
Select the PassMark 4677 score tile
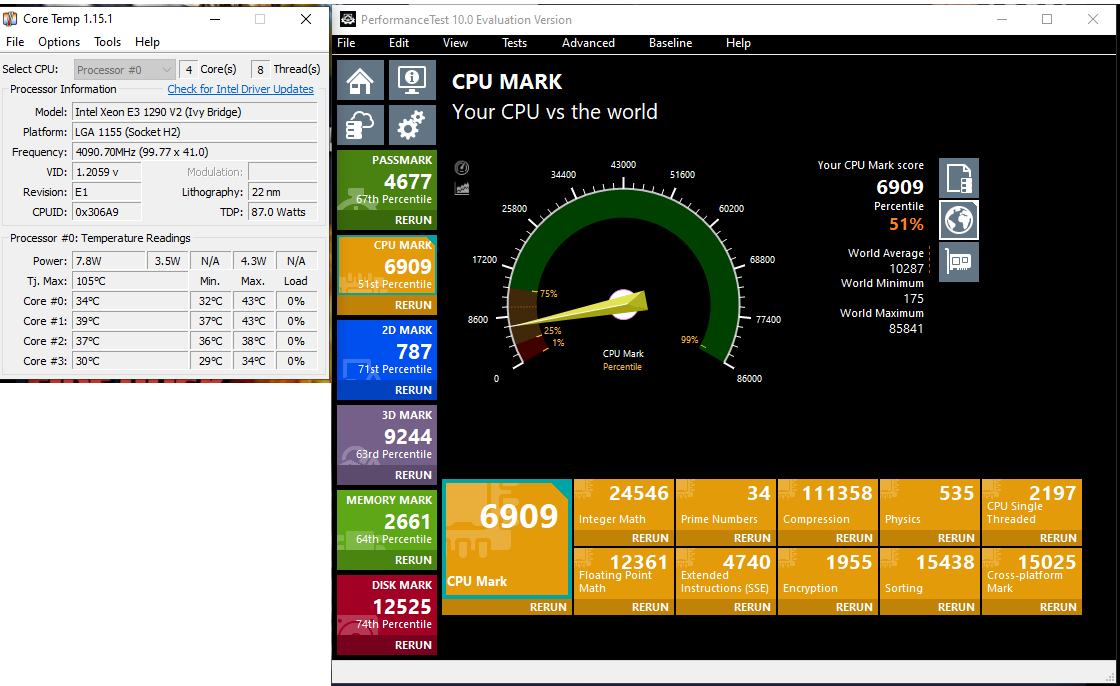tap(386, 181)
